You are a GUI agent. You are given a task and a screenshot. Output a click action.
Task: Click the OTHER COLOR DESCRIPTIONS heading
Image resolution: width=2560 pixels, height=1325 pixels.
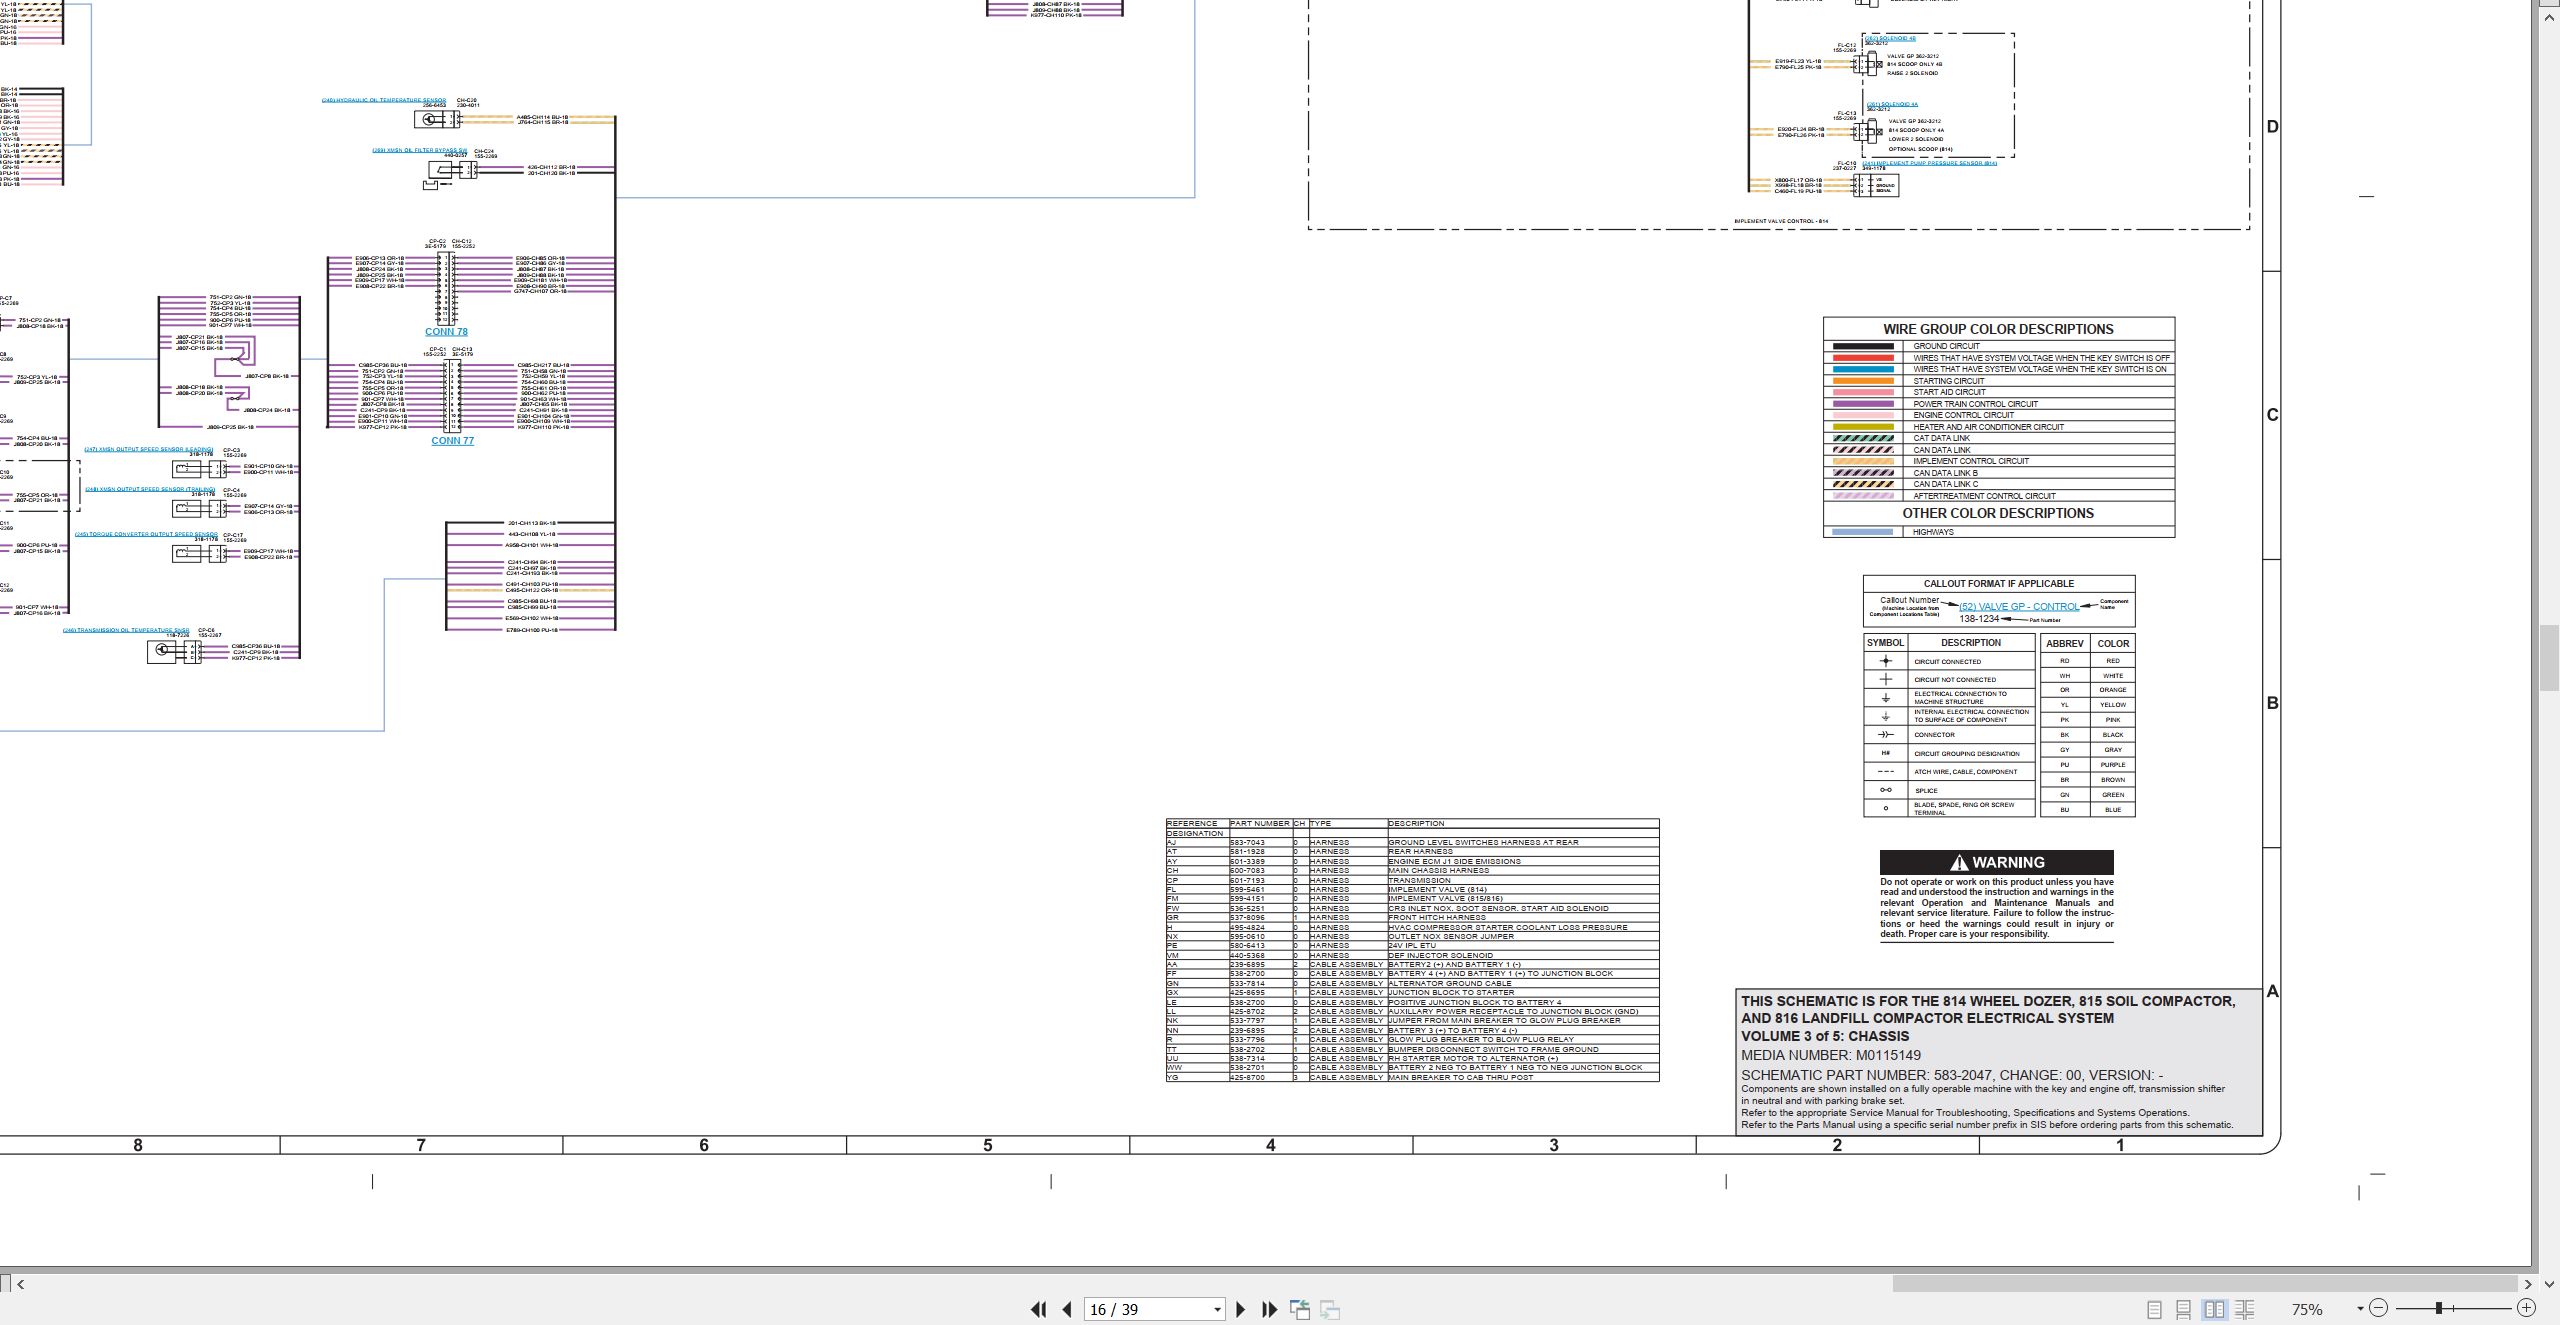coord(1998,513)
